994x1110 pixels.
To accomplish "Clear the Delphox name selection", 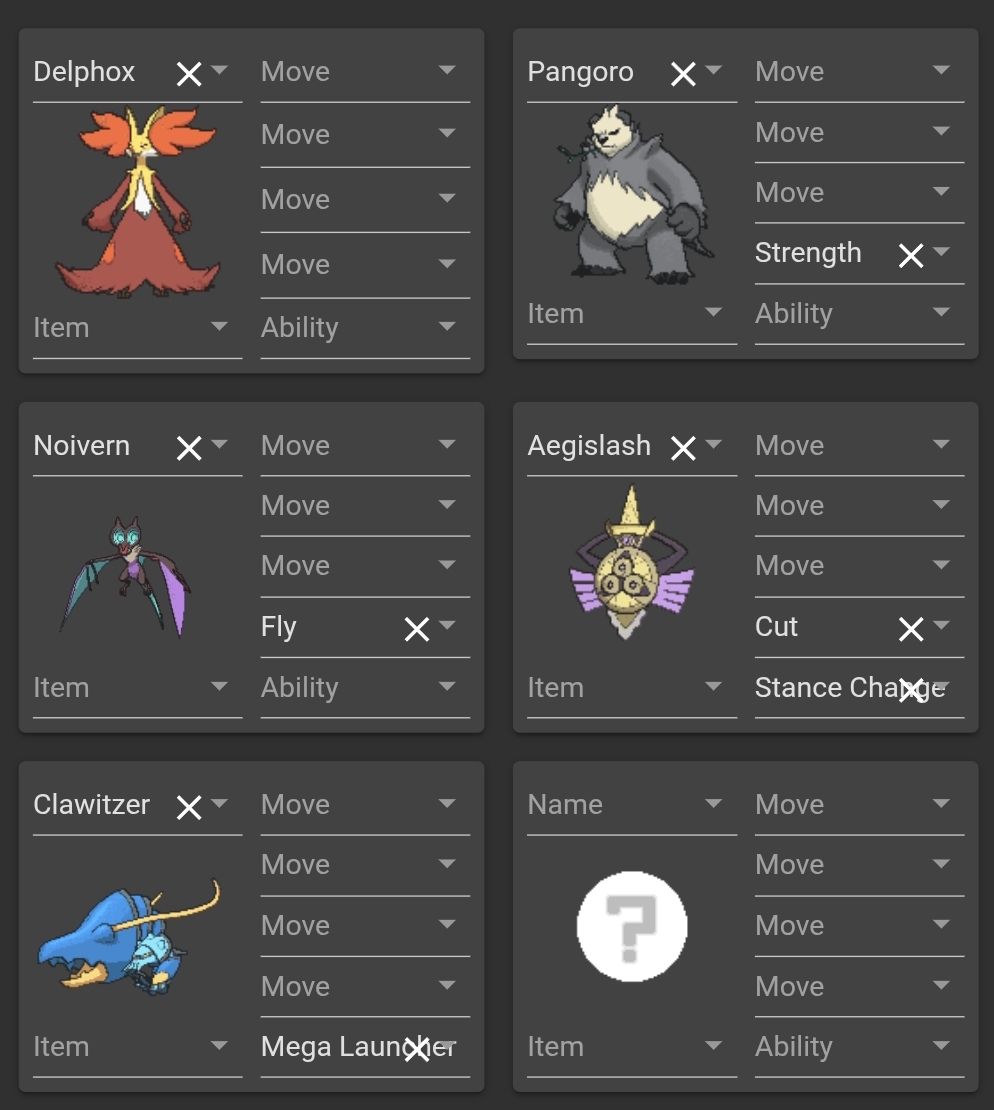I will pyautogui.click(x=189, y=74).
